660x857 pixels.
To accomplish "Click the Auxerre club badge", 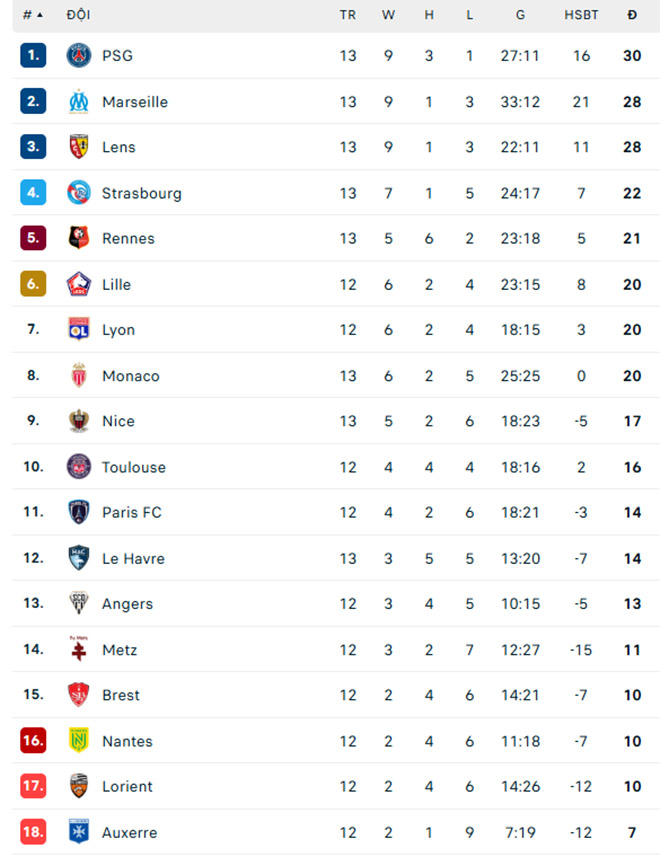I will (x=78, y=832).
